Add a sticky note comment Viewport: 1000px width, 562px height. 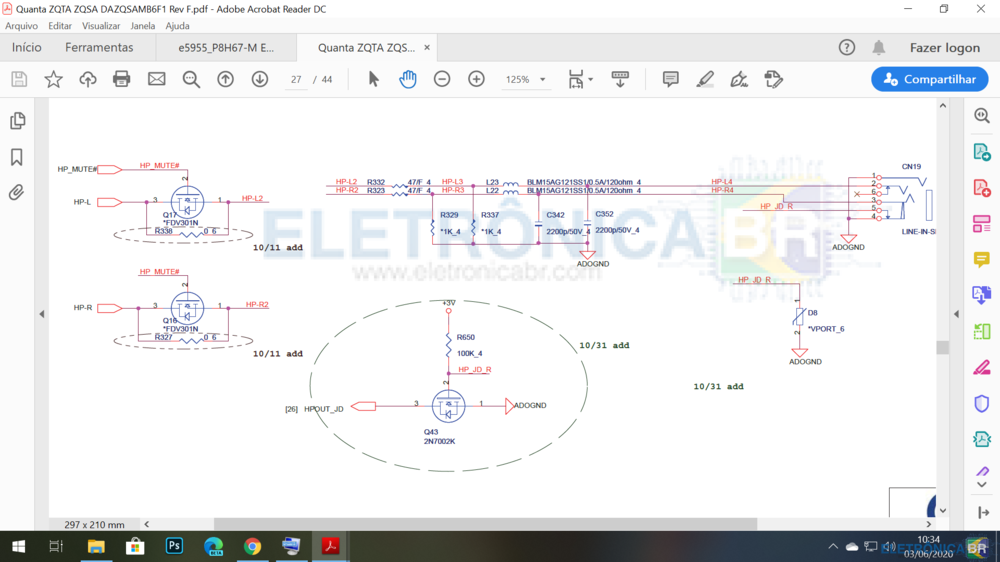tap(670, 79)
